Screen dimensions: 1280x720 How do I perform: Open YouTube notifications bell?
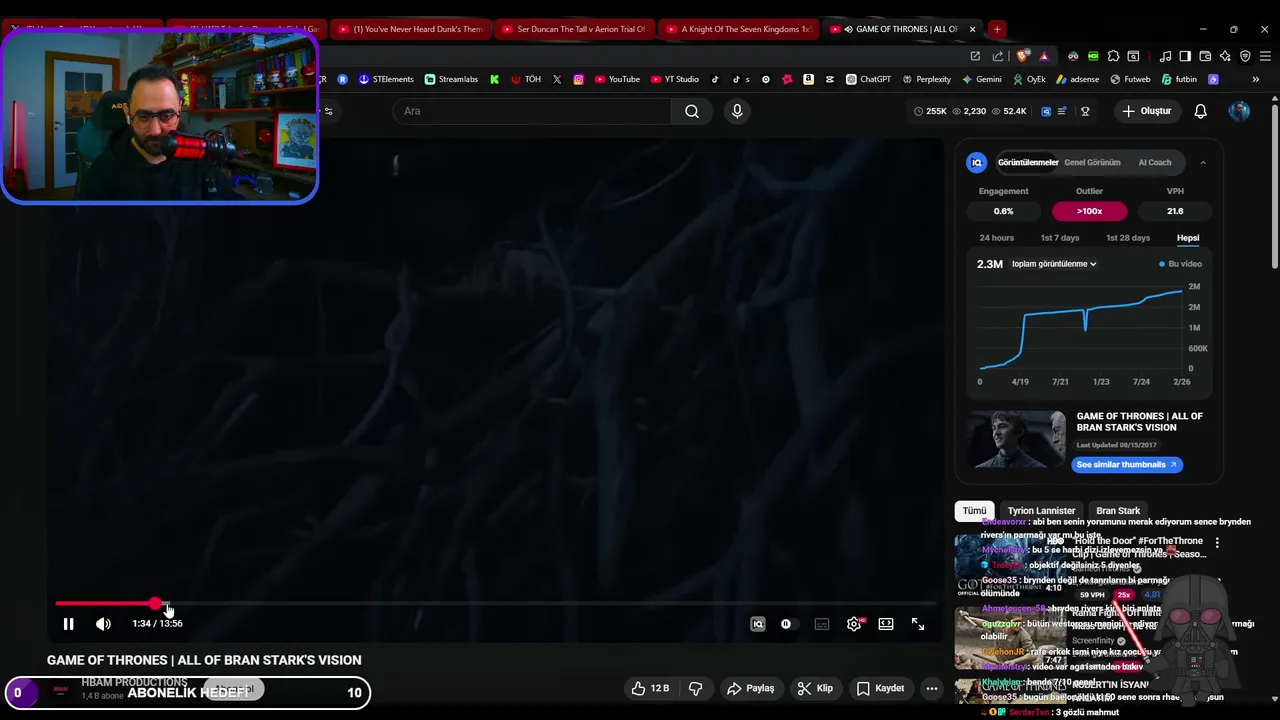coord(1201,111)
